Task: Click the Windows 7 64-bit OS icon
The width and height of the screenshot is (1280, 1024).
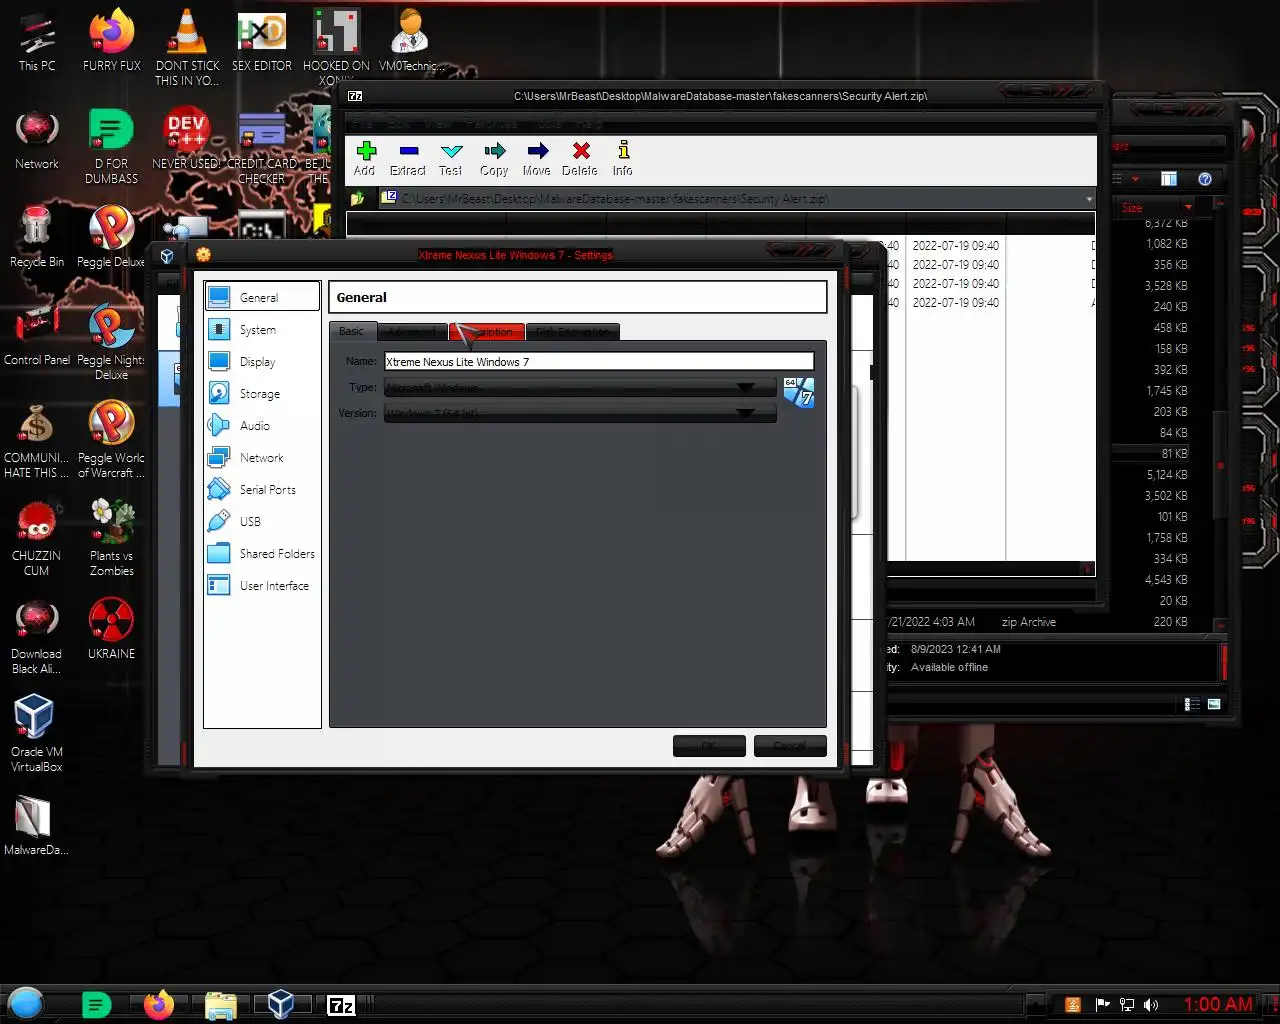Action: 798,392
